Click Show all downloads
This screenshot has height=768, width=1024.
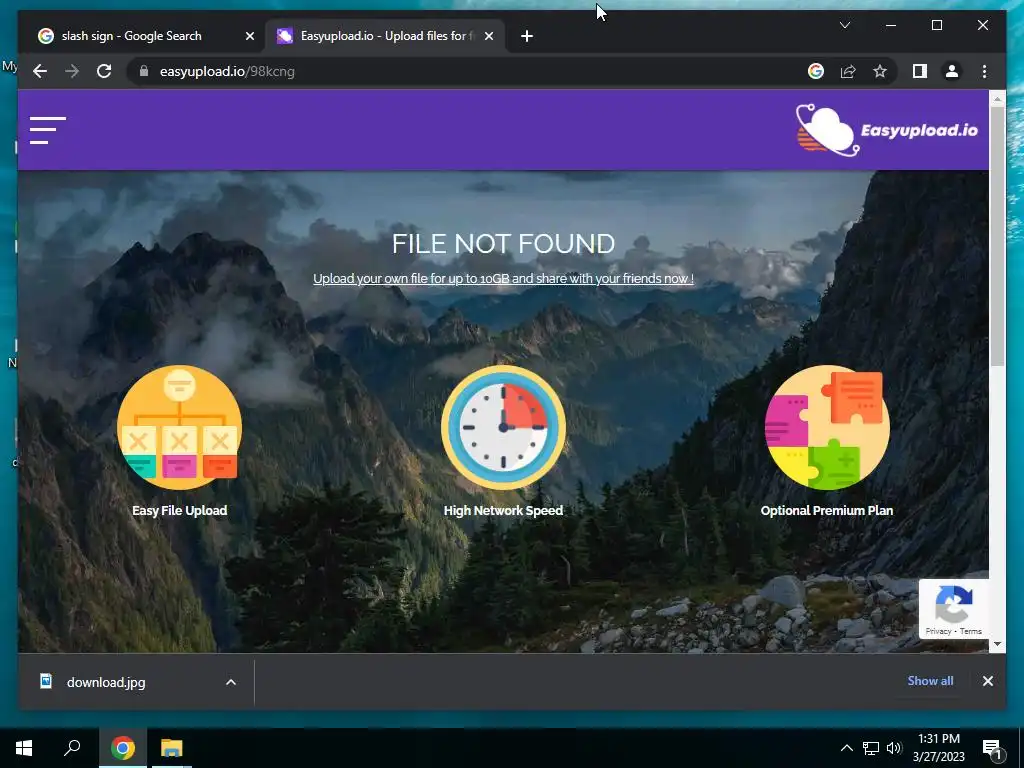click(930, 680)
